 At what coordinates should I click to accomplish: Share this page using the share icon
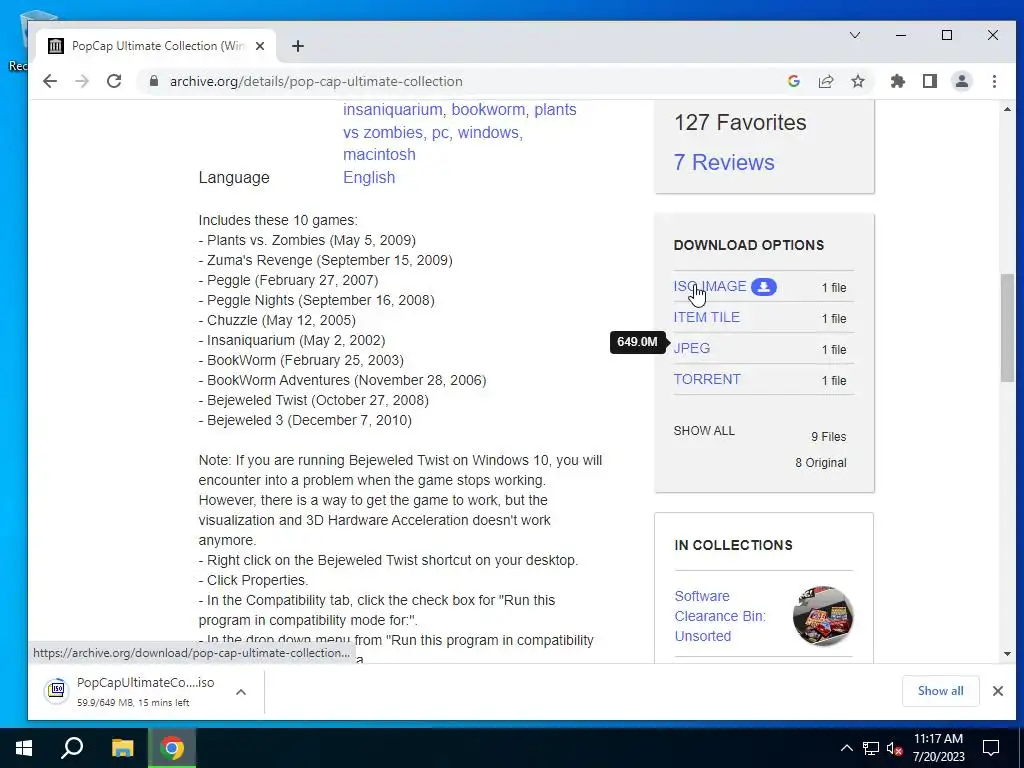click(x=825, y=81)
